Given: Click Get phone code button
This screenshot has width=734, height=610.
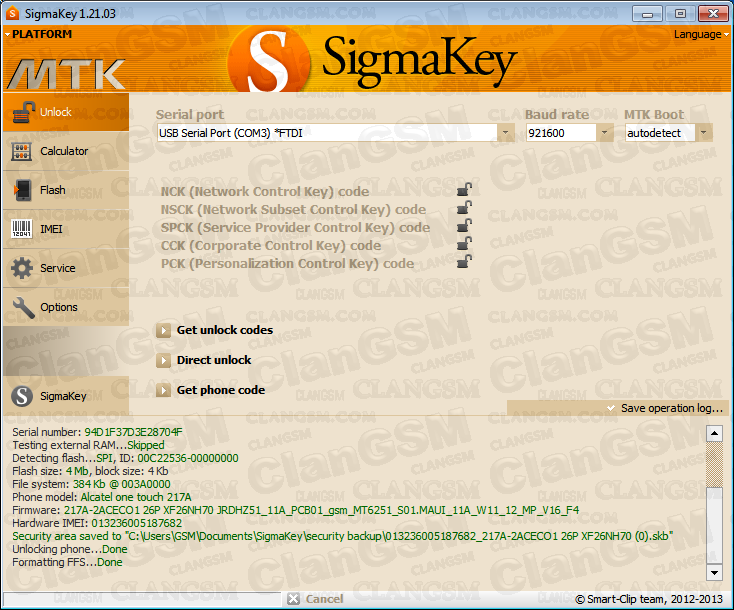Looking at the screenshot, I should pos(220,390).
